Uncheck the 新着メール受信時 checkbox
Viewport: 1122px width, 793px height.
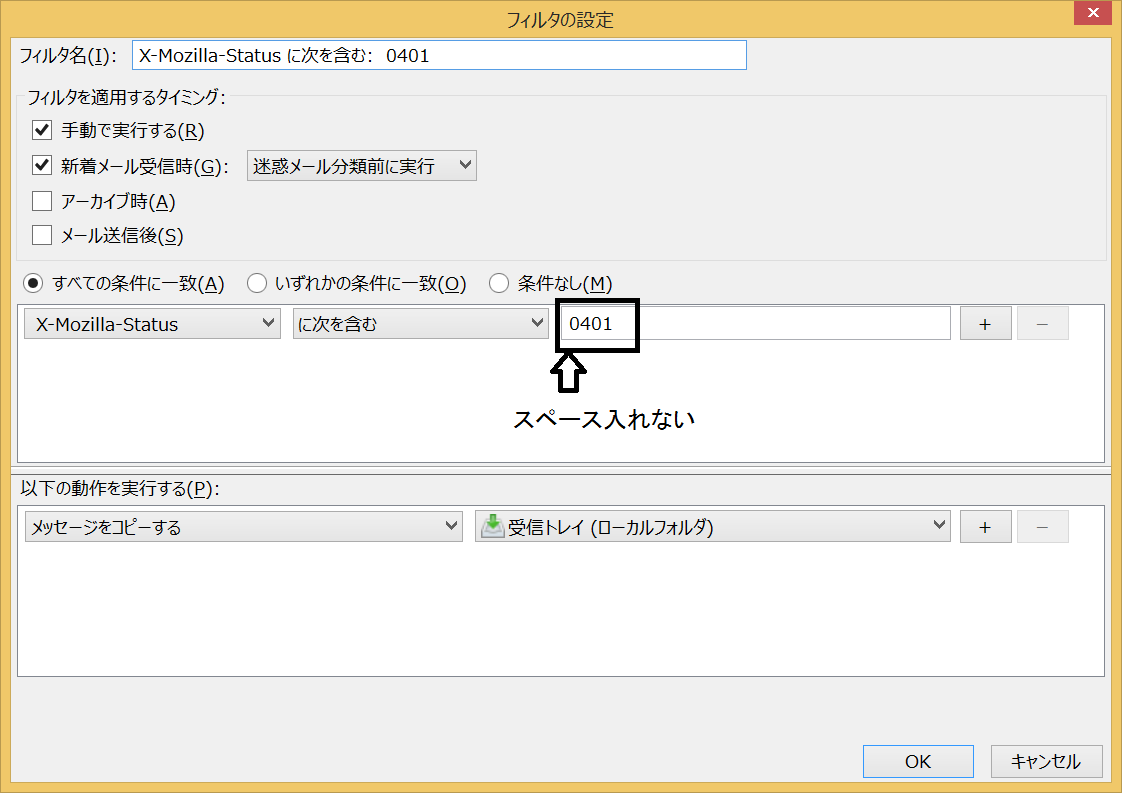pos(42,166)
